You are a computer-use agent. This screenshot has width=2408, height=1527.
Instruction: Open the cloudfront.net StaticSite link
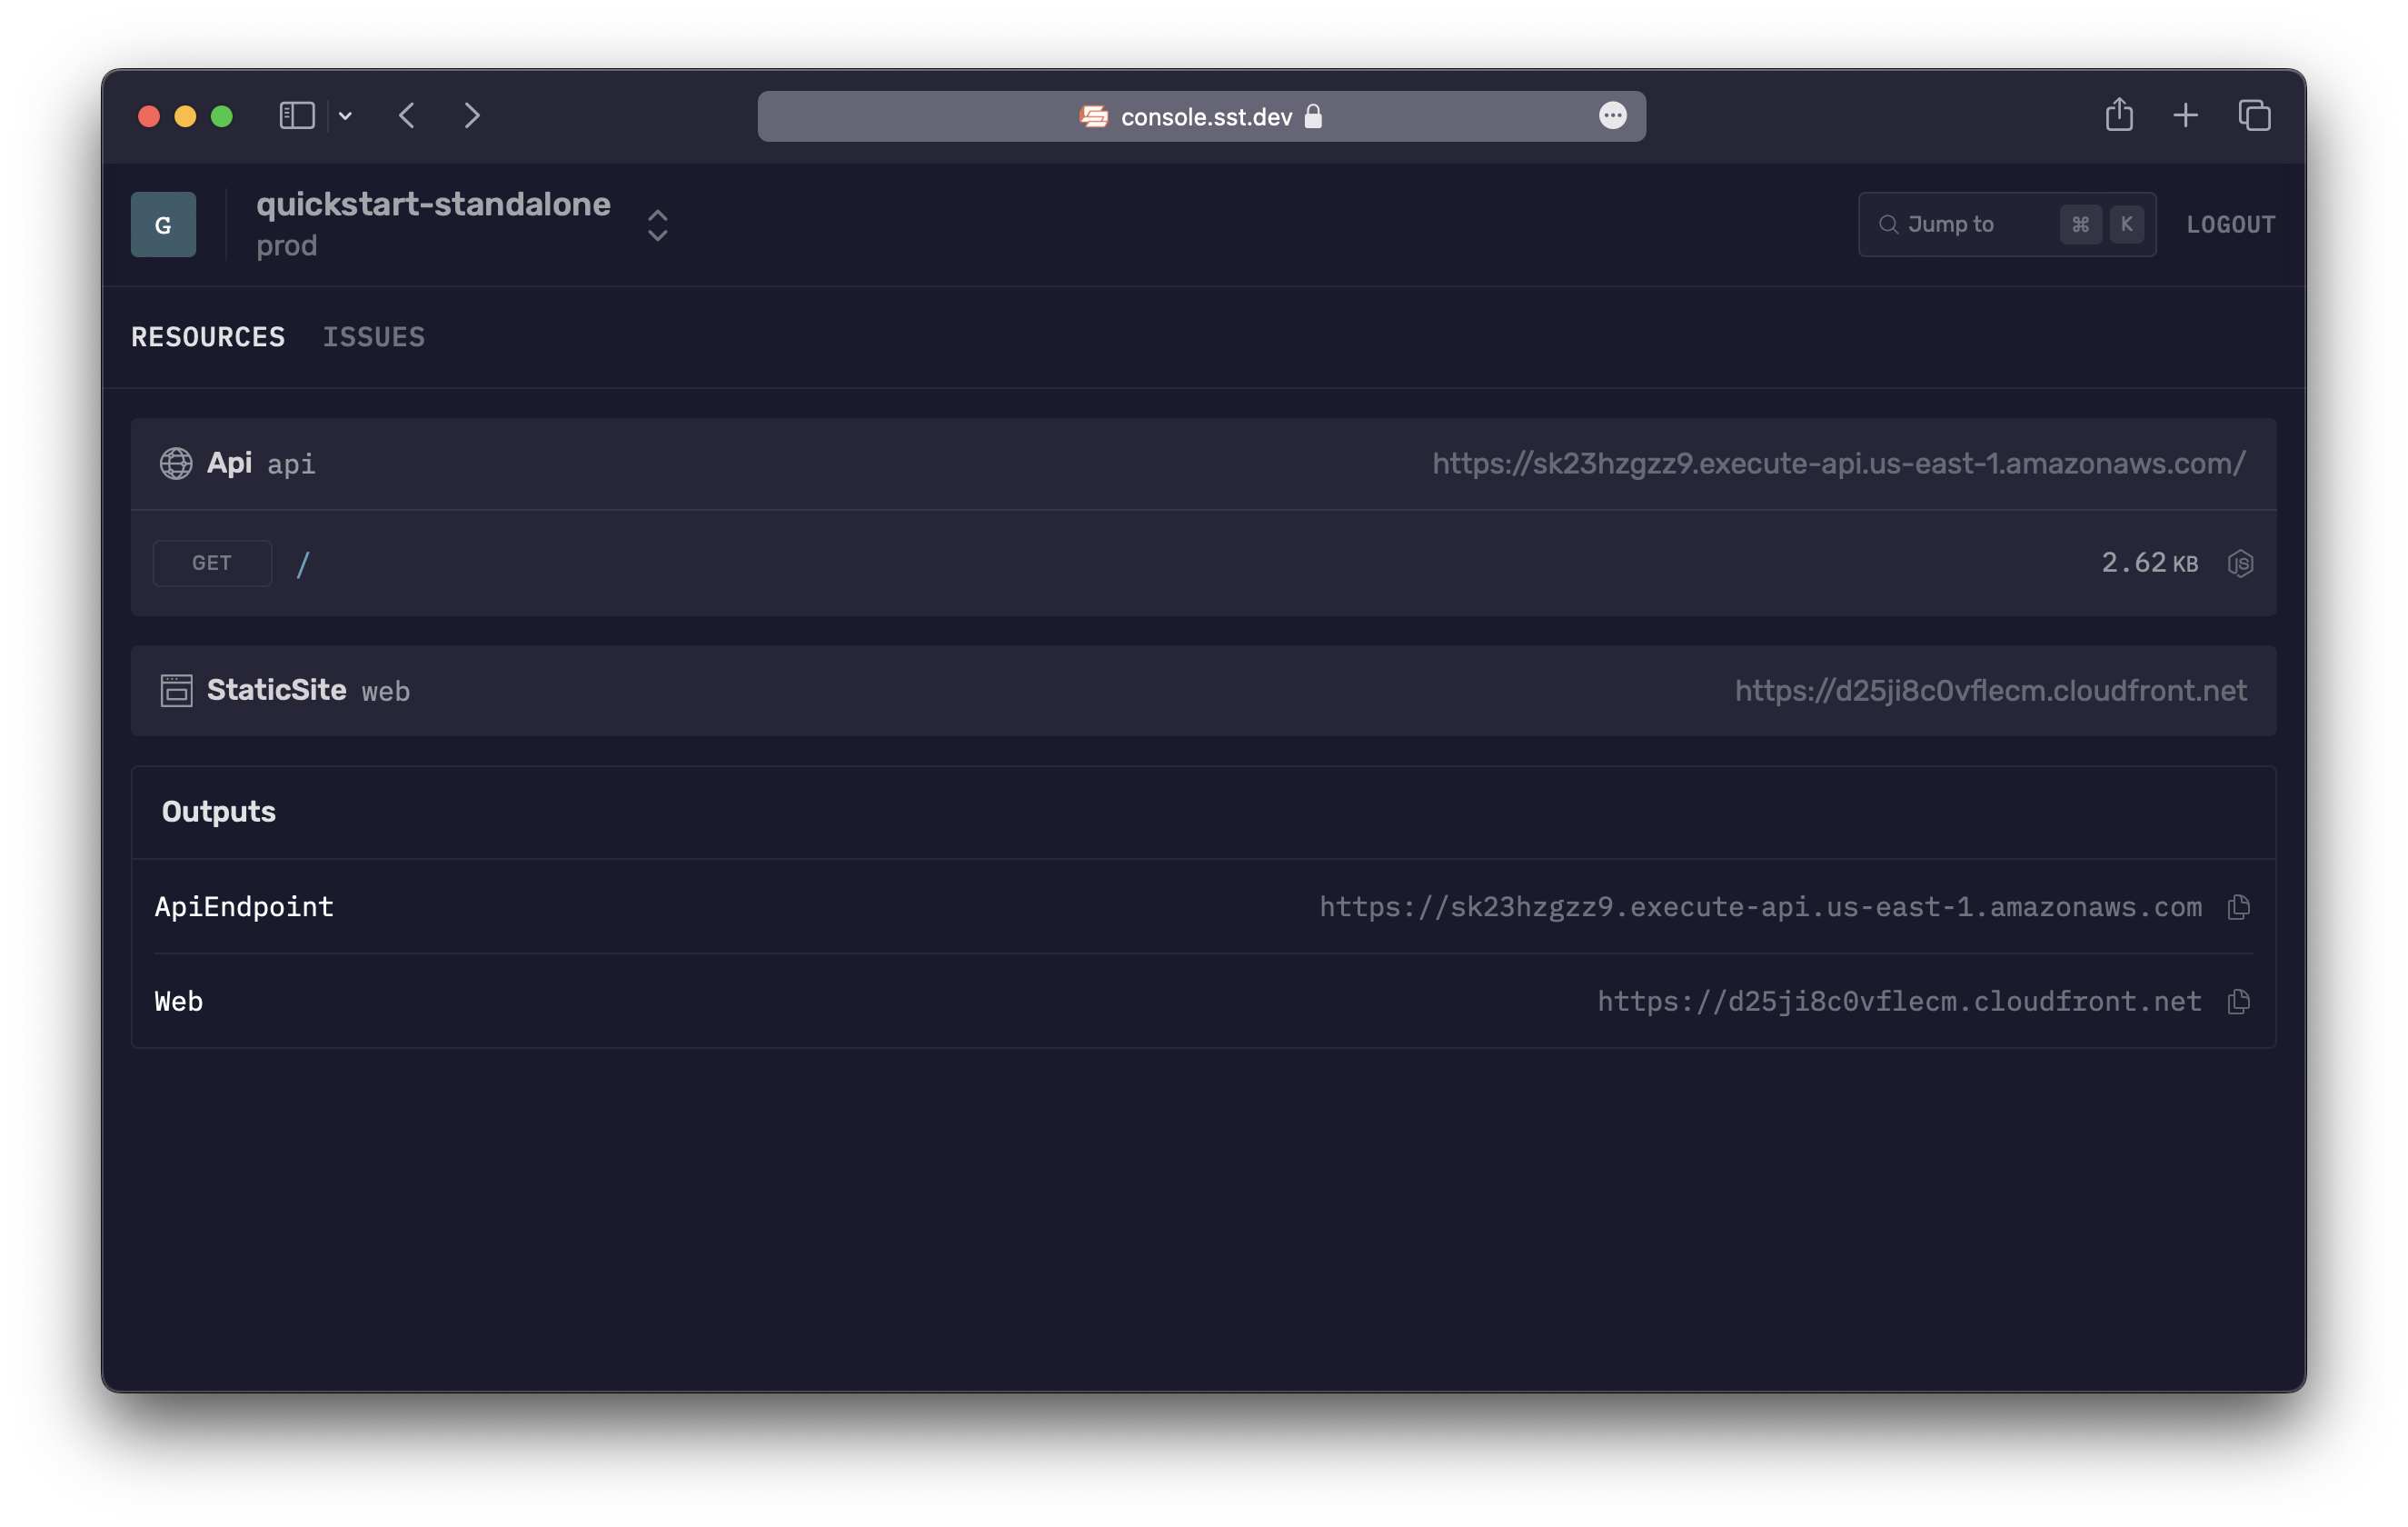point(1990,690)
